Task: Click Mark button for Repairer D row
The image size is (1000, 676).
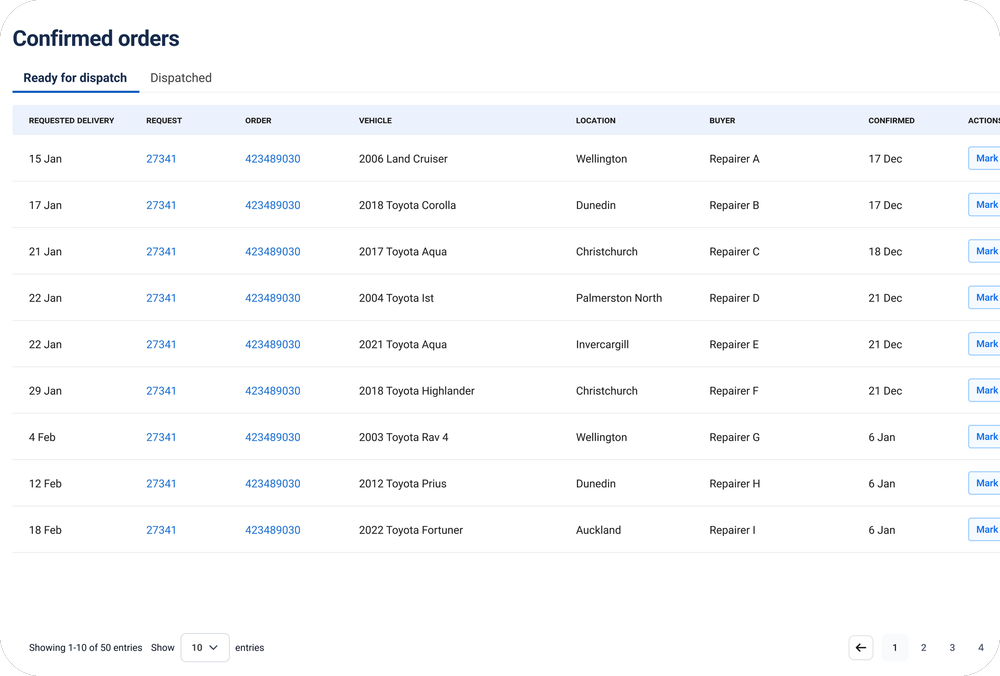Action: tap(984, 298)
